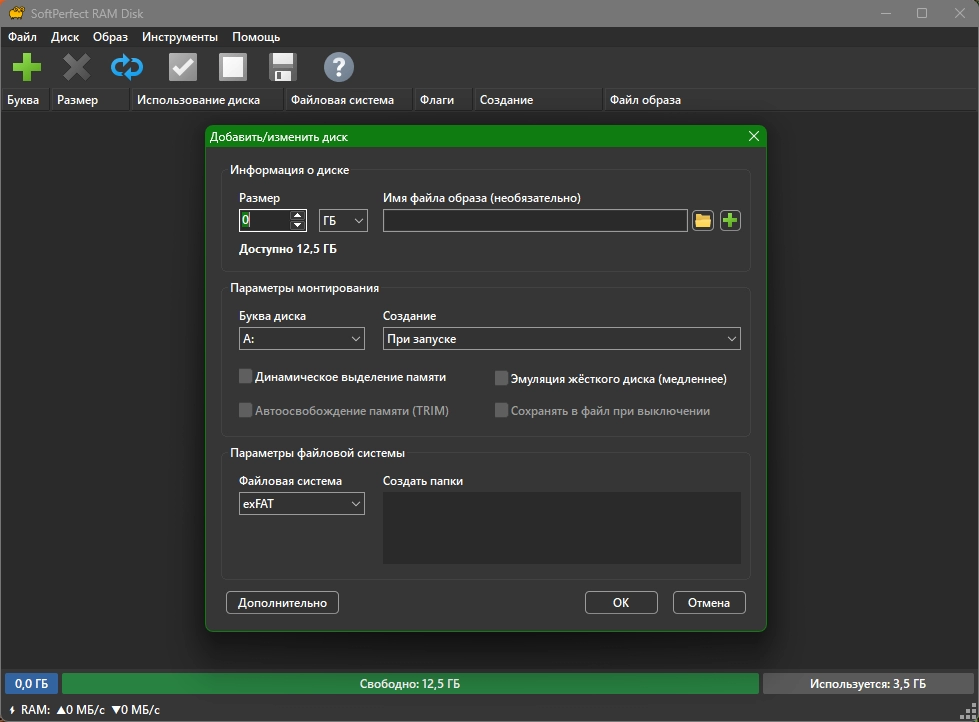
Task: Expand the Создание При запуске dropdown
Action: [561, 339]
